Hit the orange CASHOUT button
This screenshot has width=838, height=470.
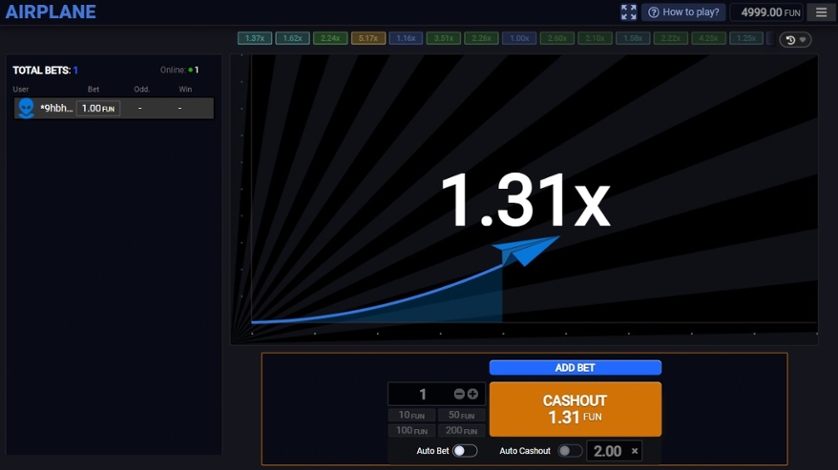tap(575, 408)
